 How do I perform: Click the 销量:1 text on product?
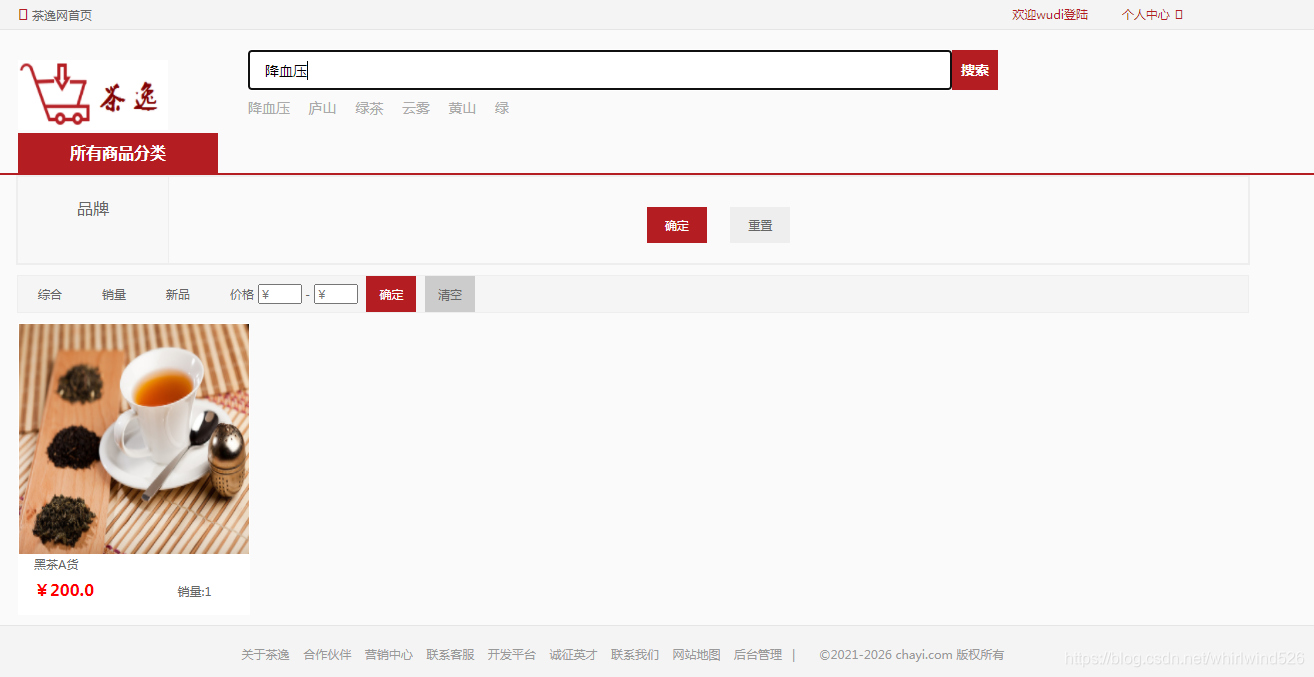point(195,592)
